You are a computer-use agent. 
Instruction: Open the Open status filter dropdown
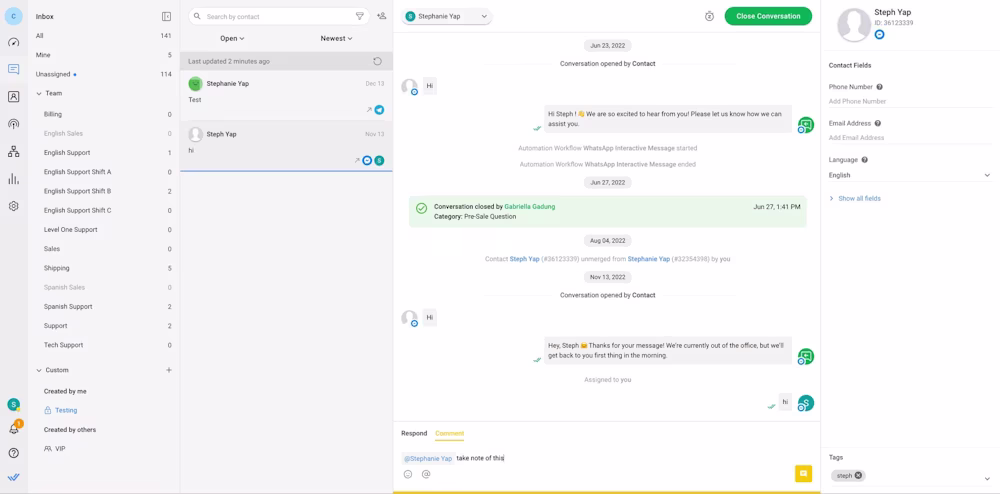(x=232, y=38)
